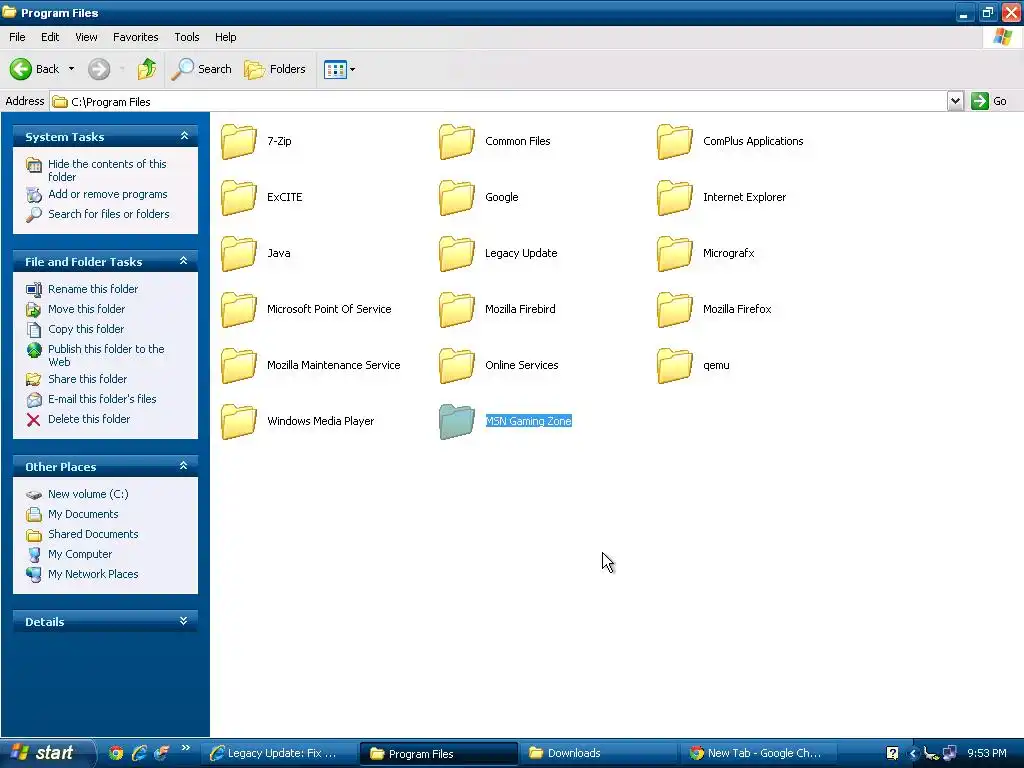Viewport: 1024px width, 768px height.
Task: Go back with the green Back arrow
Action: [x=21, y=69]
